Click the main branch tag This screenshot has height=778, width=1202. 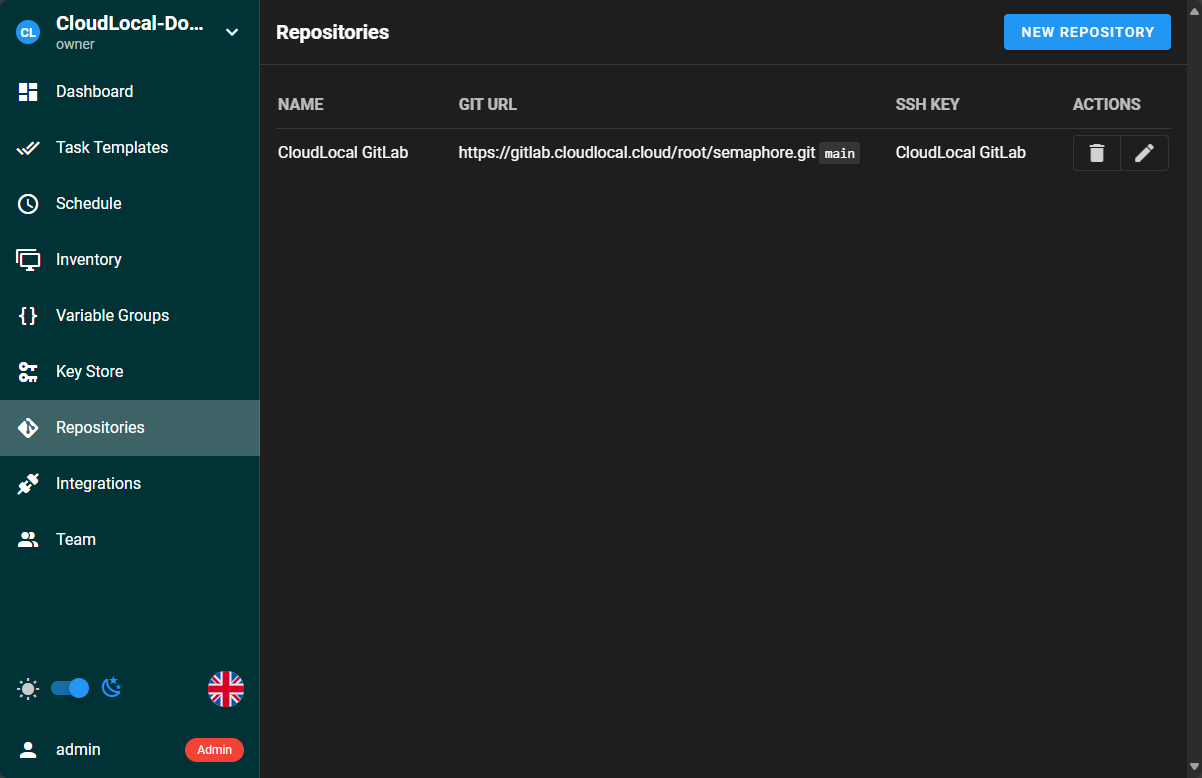(x=840, y=153)
